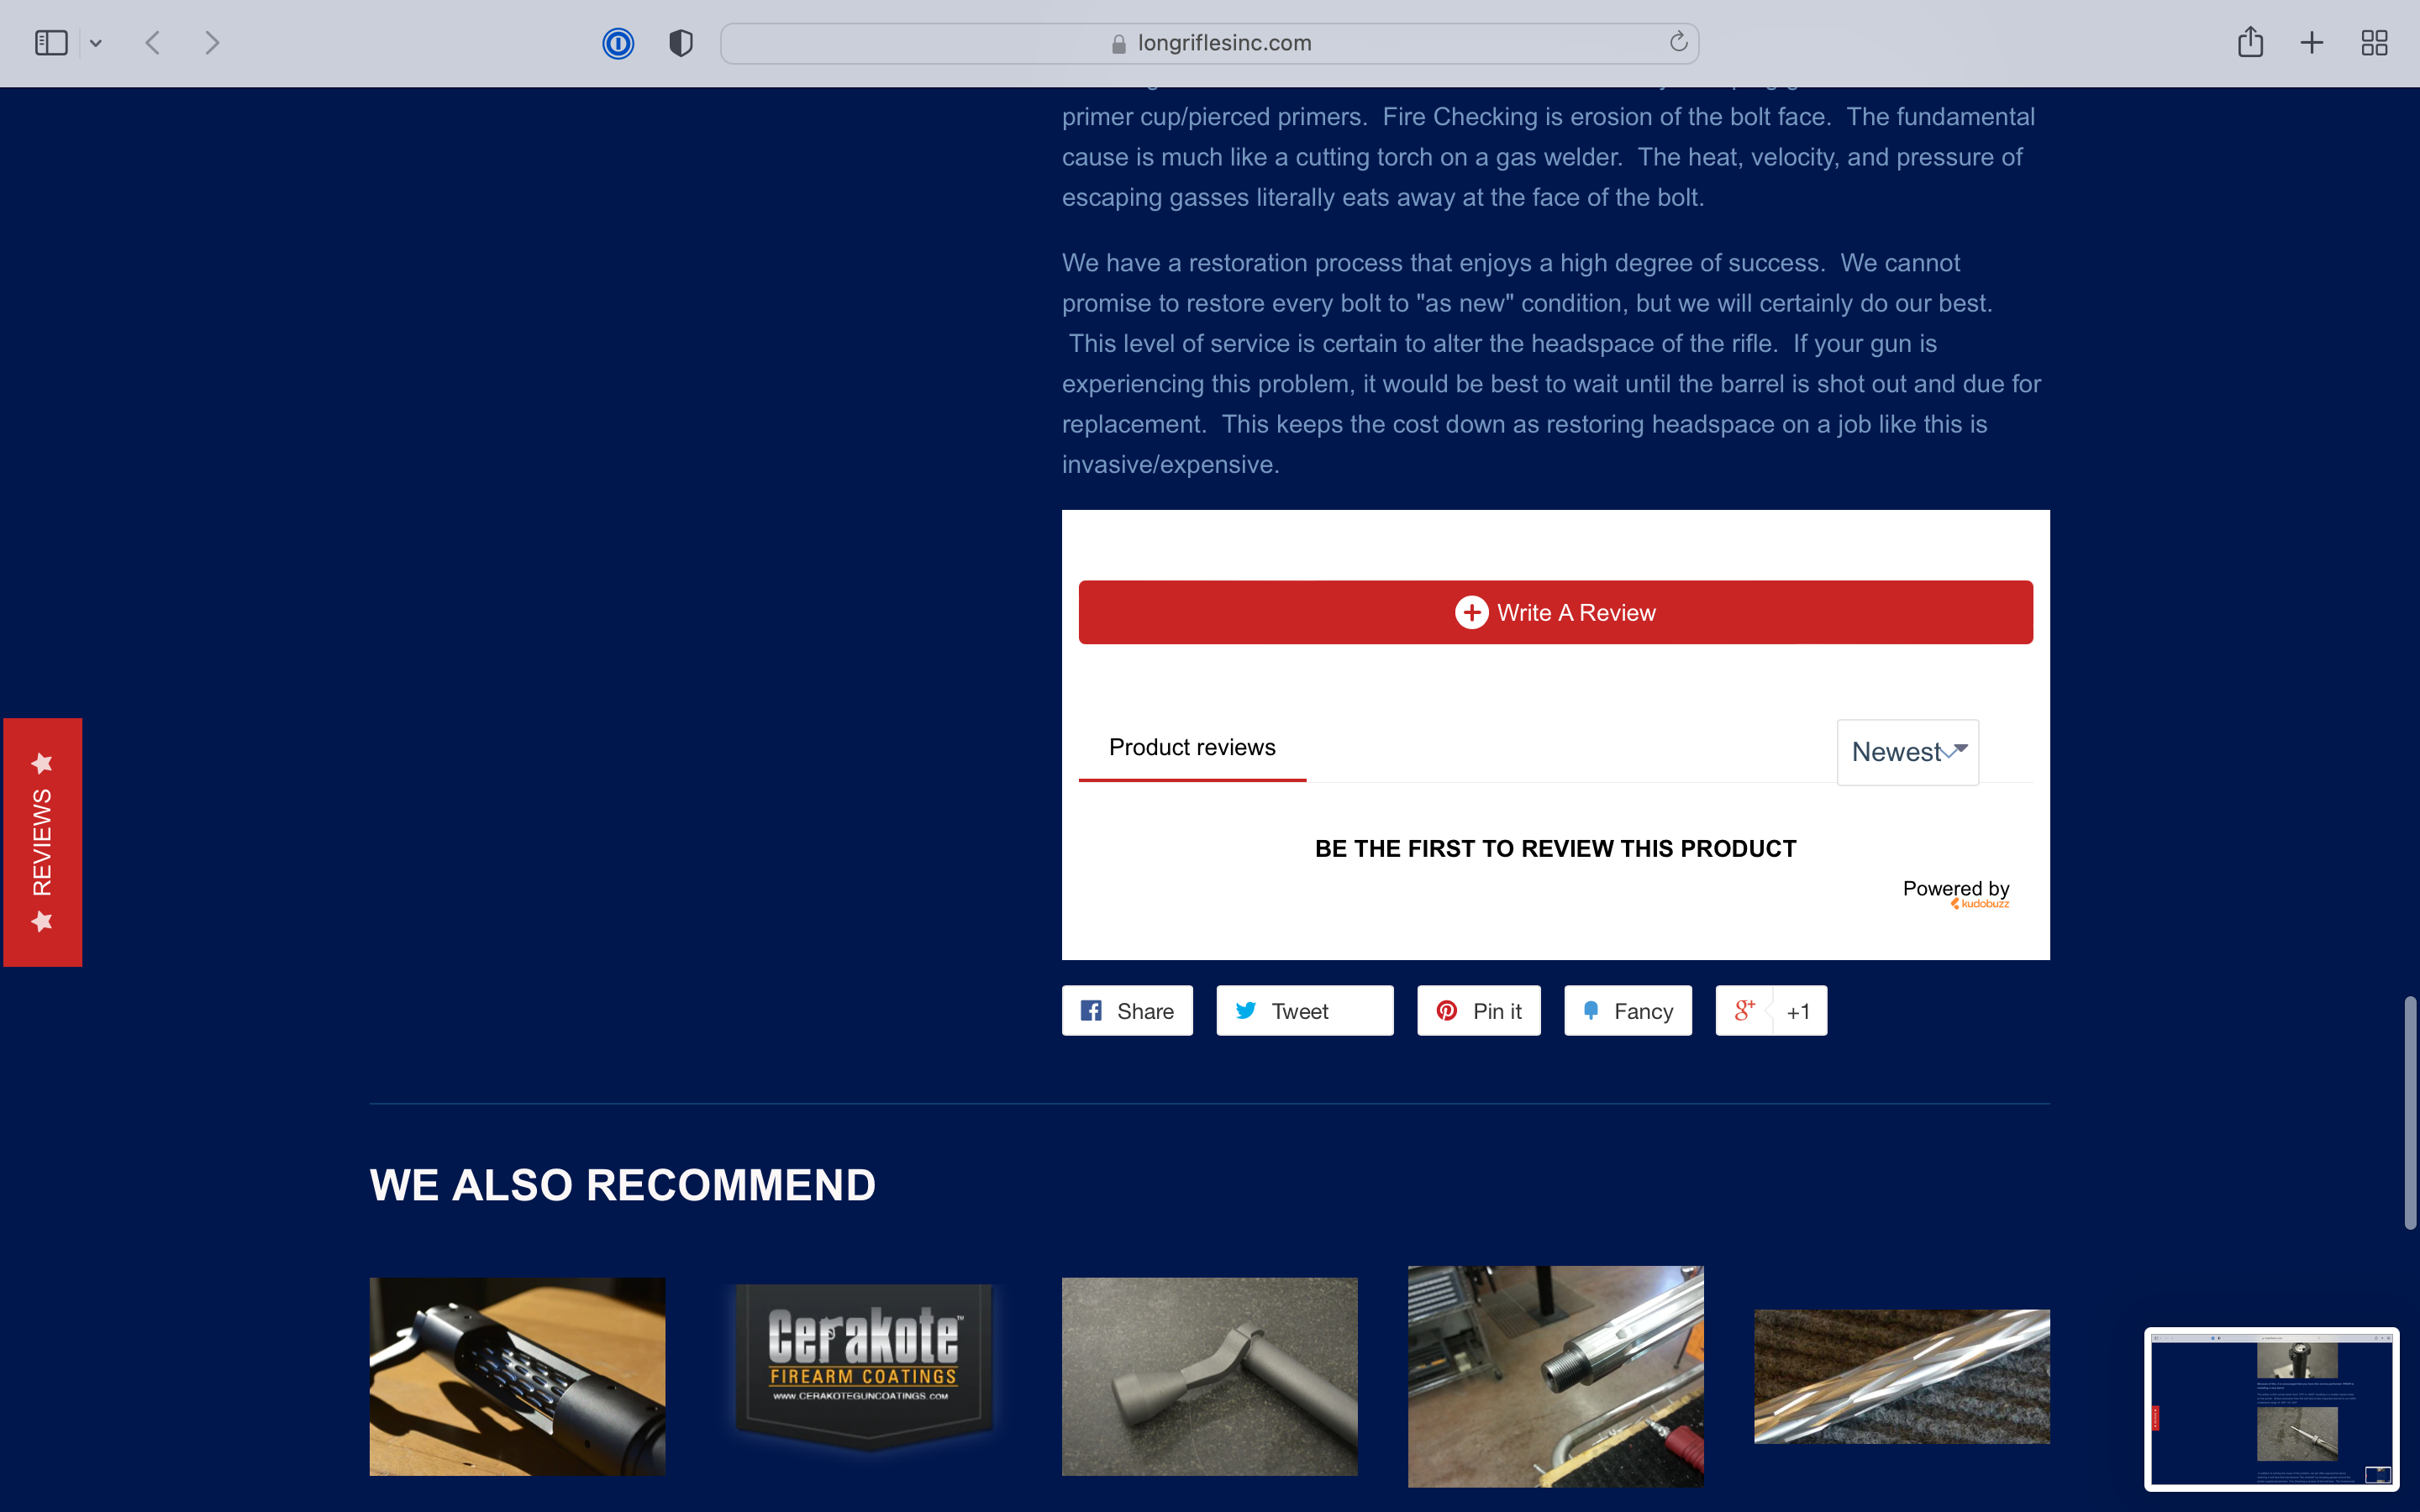The height and width of the screenshot is (1512, 2420).
Task: Go forward with the forward arrow
Action: (211, 43)
